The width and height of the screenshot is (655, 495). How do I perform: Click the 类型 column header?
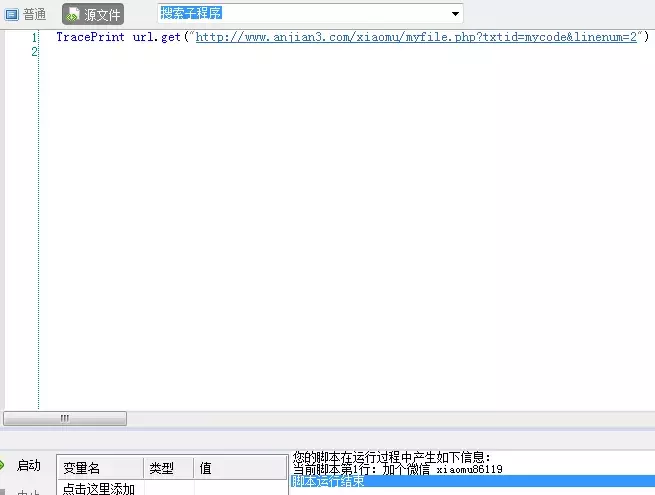click(x=169, y=468)
